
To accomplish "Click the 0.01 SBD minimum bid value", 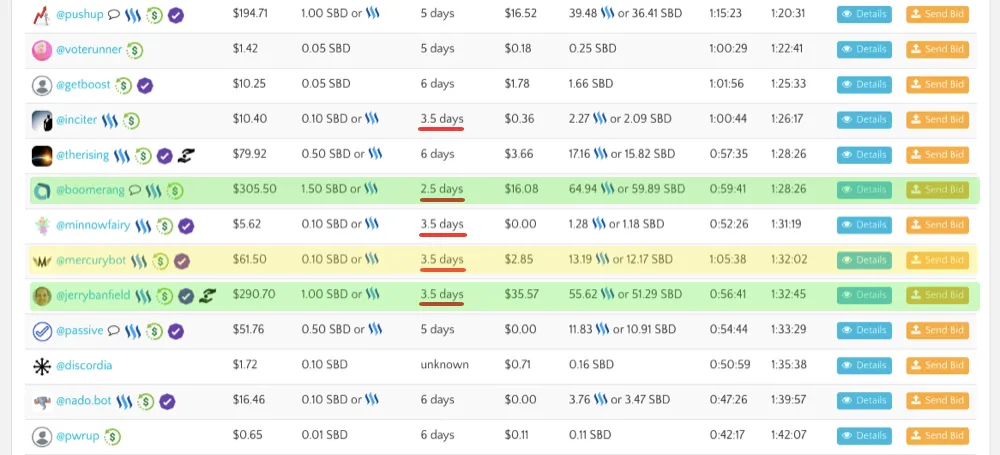I will tap(325, 435).
